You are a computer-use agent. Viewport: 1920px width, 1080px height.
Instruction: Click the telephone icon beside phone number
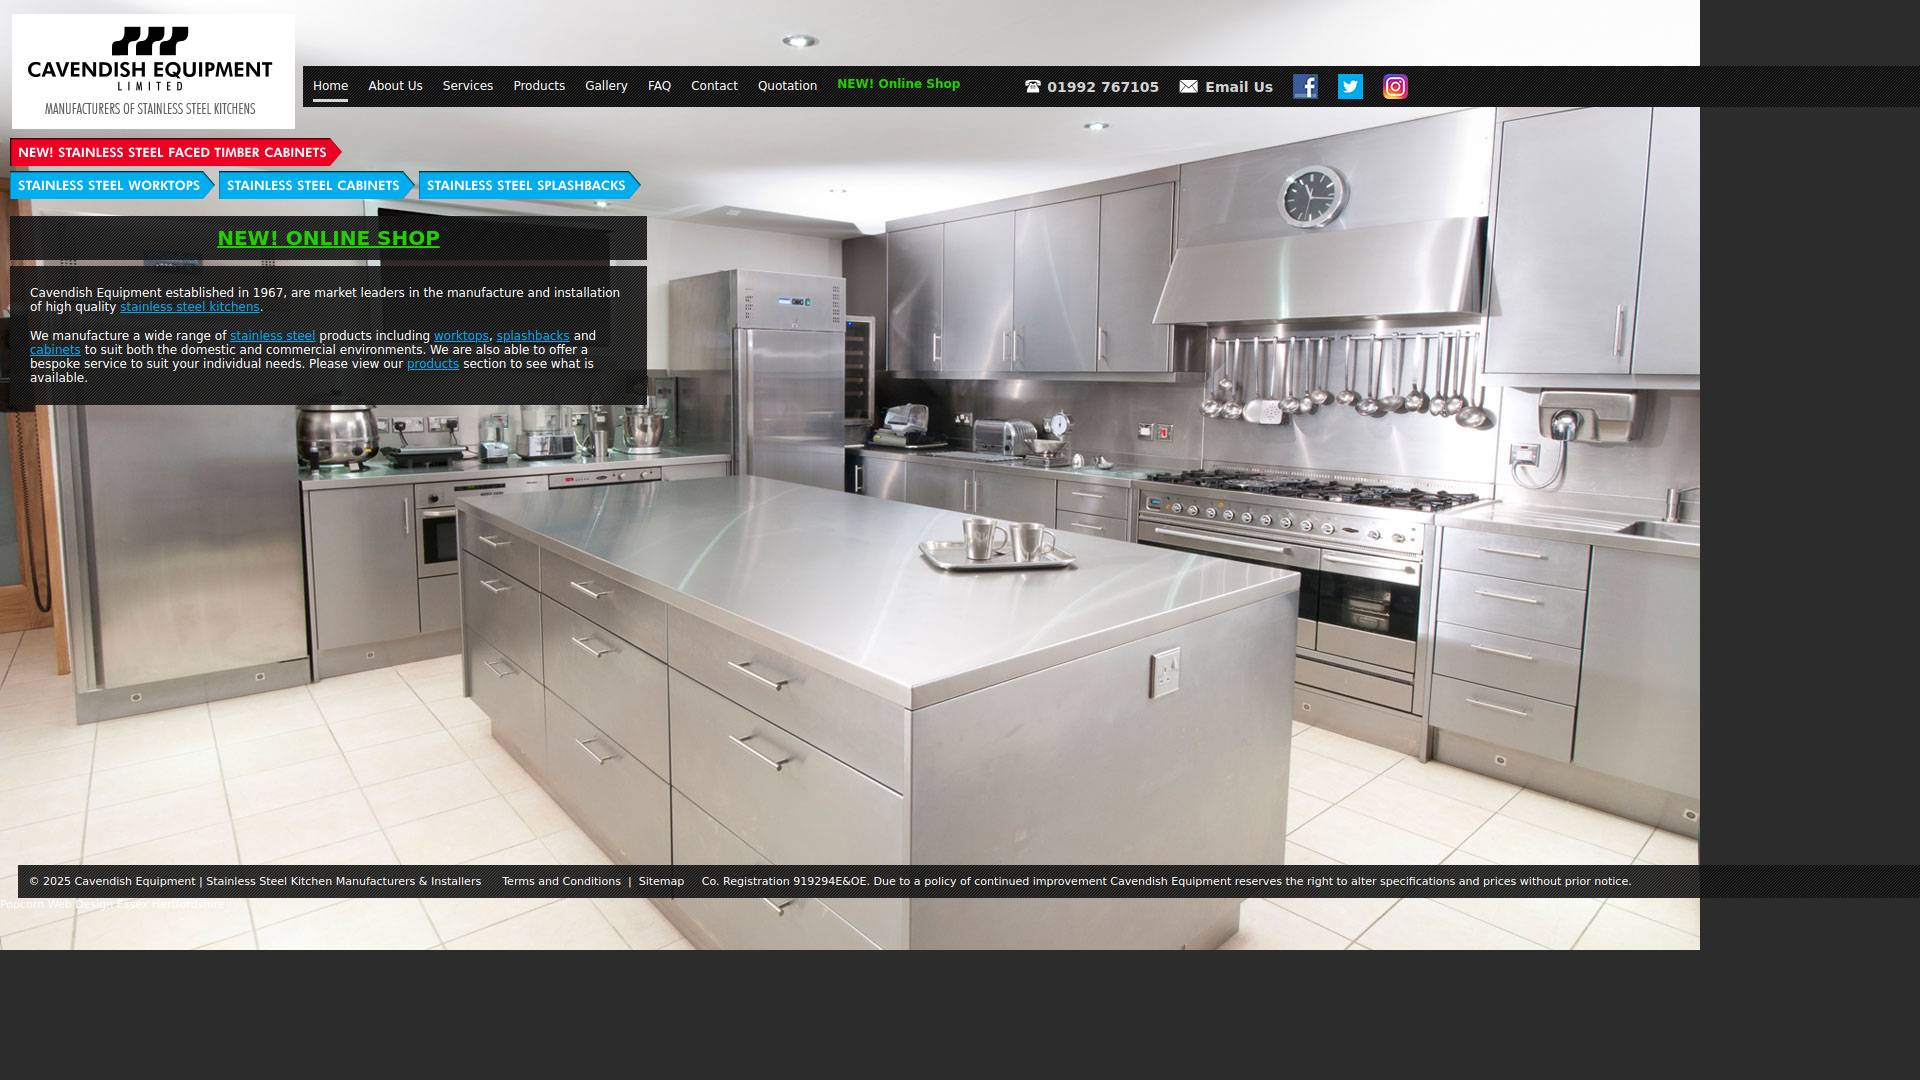1033,87
